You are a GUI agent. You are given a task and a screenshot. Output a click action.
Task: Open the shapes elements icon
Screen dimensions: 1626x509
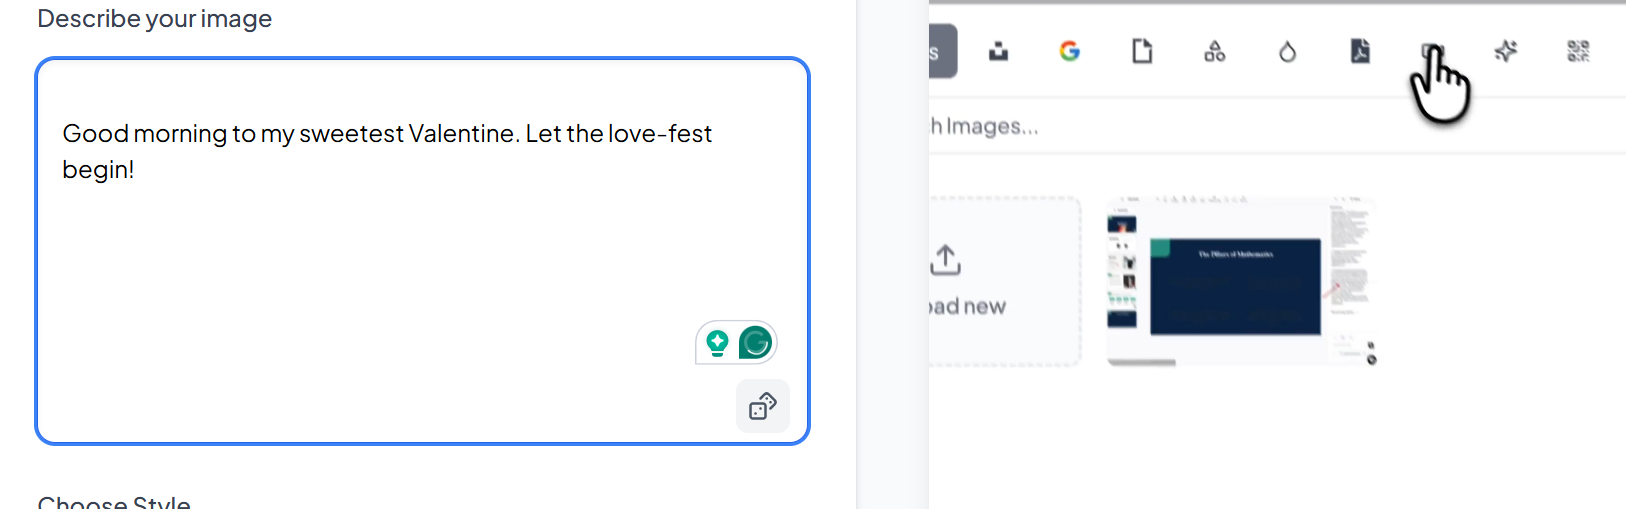[x=1214, y=51]
